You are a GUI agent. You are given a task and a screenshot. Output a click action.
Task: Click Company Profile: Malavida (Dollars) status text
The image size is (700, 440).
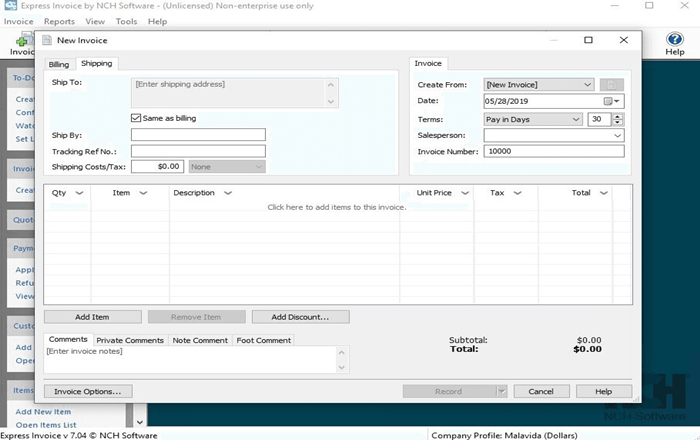[x=504, y=435]
